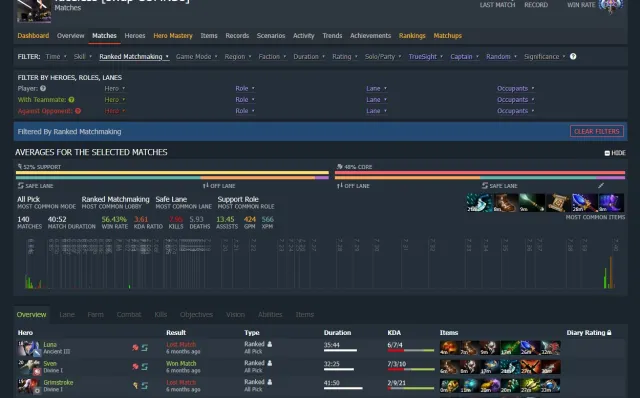Expand the Game Mode filter
This screenshot has width=640, height=398.
click(x=196, y=56)
